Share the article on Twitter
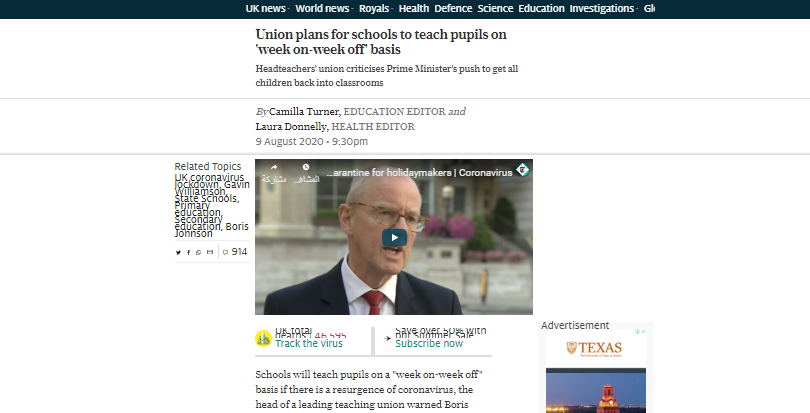 coord(178,252)
